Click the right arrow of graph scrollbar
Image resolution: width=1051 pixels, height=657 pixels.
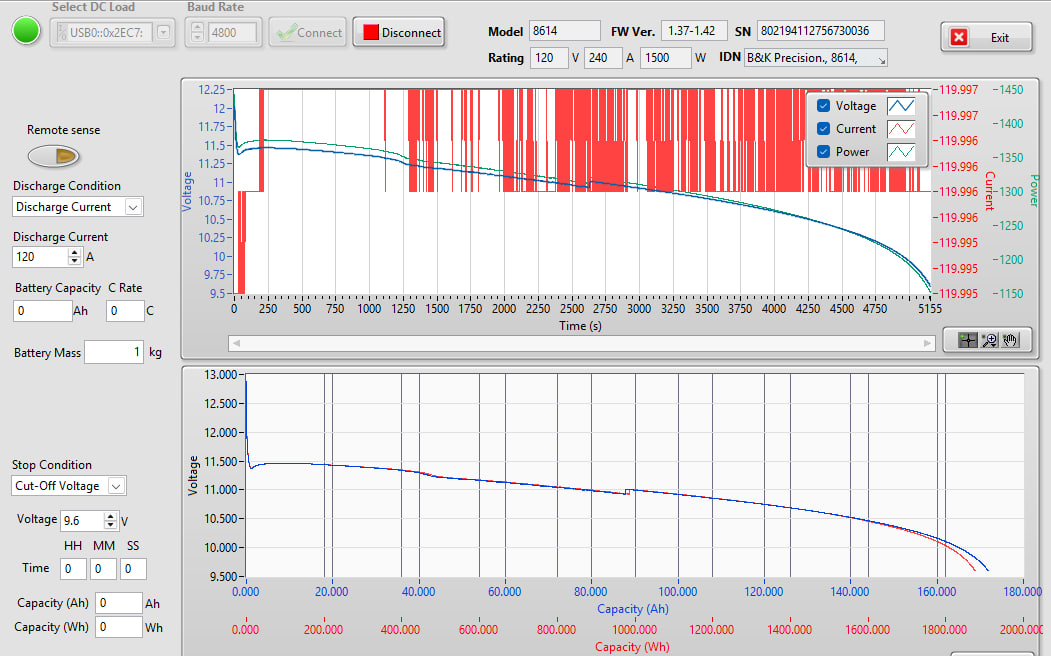927,343
